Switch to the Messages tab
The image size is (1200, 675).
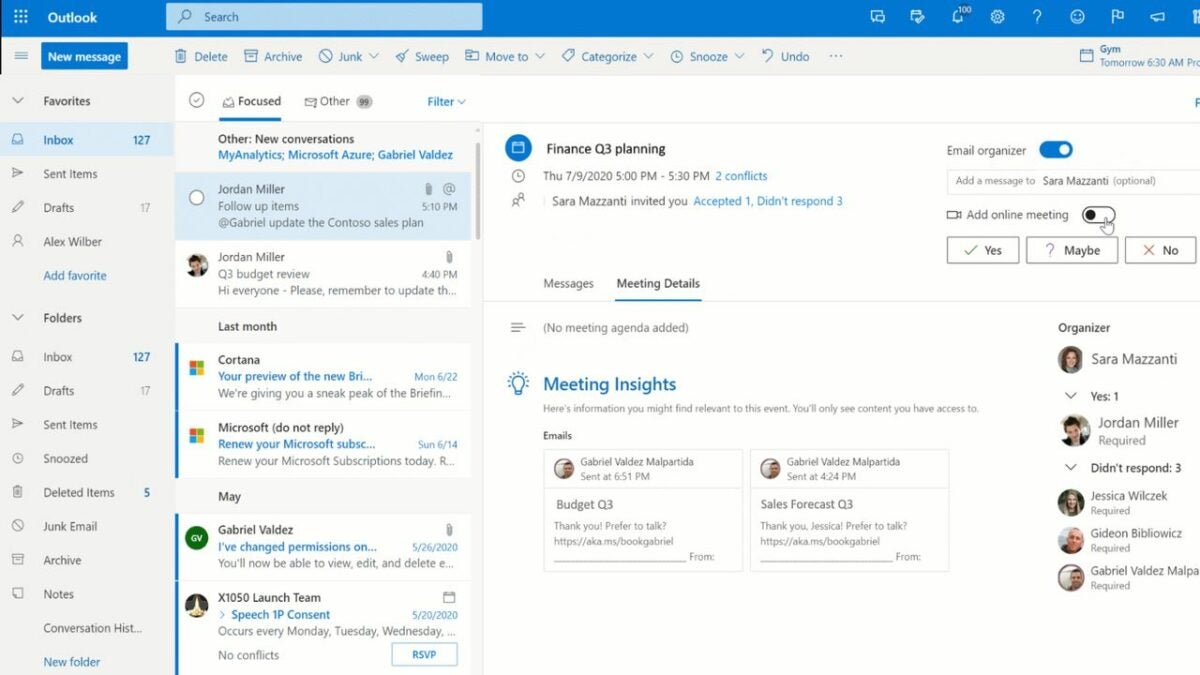pyautogui.click(x=569, y=283)
